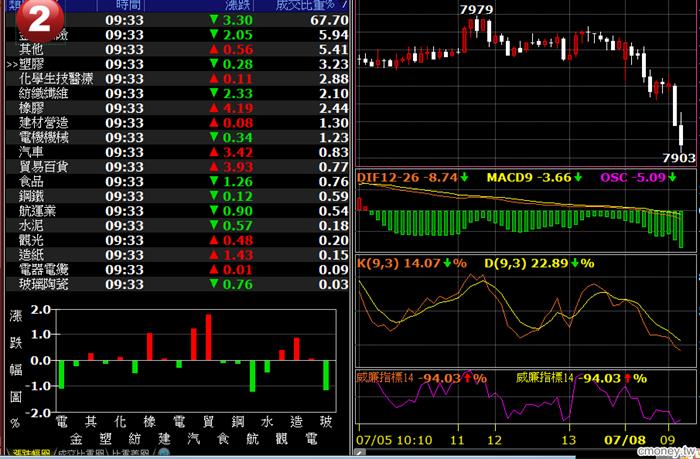The height and width of the screenshot is (459, 700).
Task: Select the 化學生技醫療 sector row
Action: click(x=177, y=79)
